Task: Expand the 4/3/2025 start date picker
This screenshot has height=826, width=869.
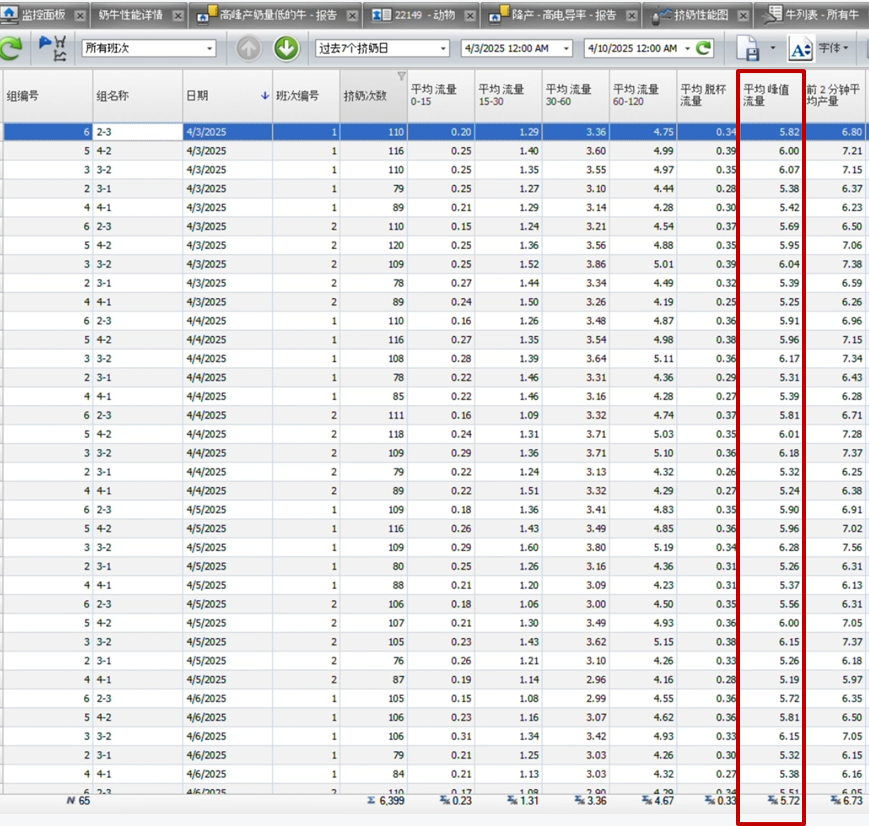Action: (566, 48)
